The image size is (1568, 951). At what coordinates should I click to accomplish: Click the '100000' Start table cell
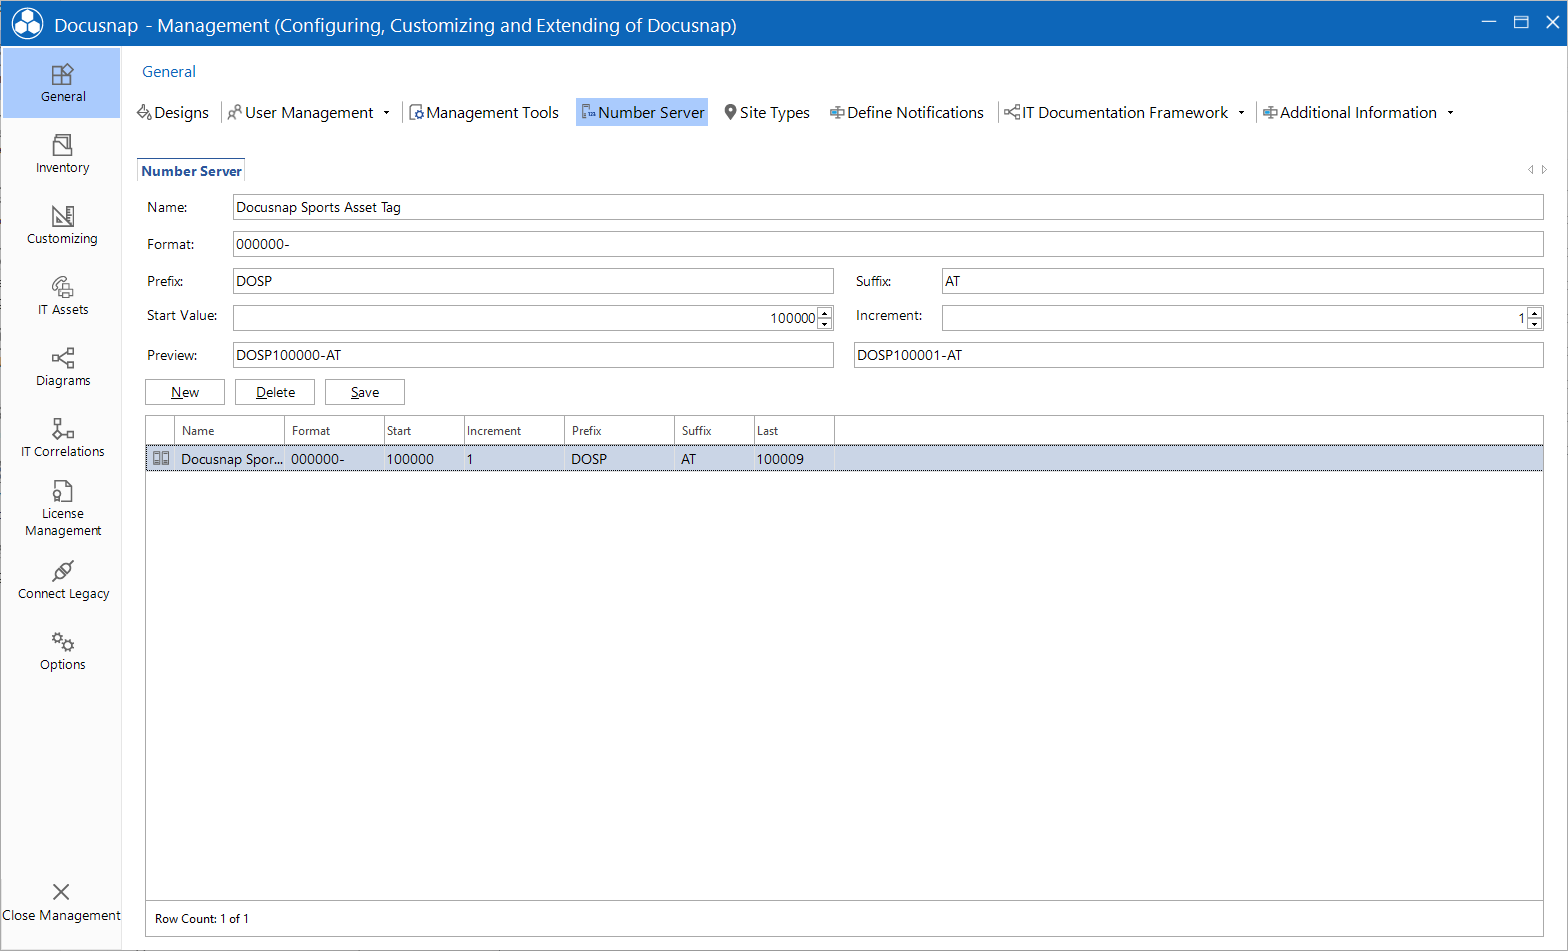[425, 459]
